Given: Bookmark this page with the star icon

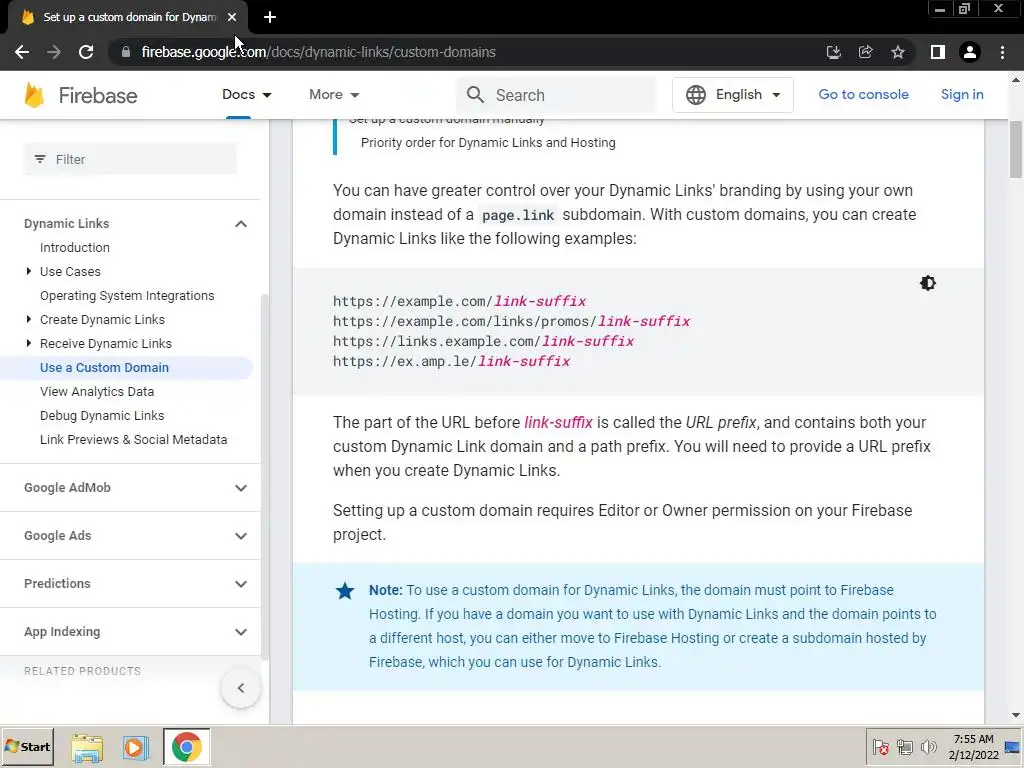Looking at the screenshot, I should coord(898,52).
